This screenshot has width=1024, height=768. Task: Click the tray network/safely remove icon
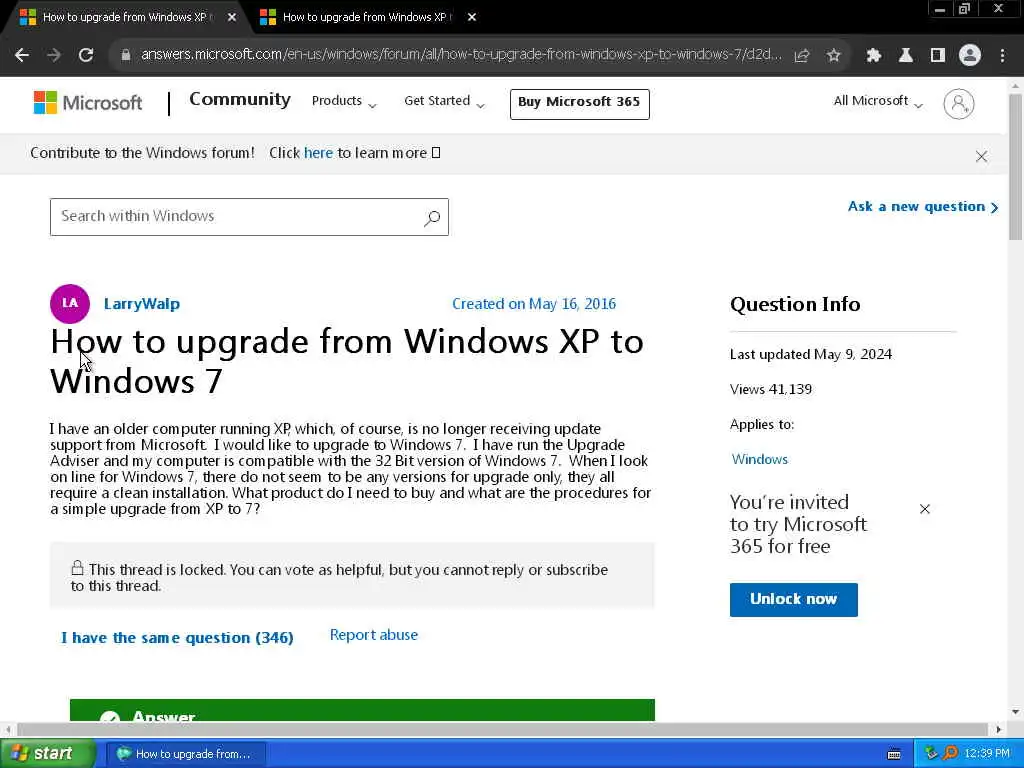(x=931, y=754)
